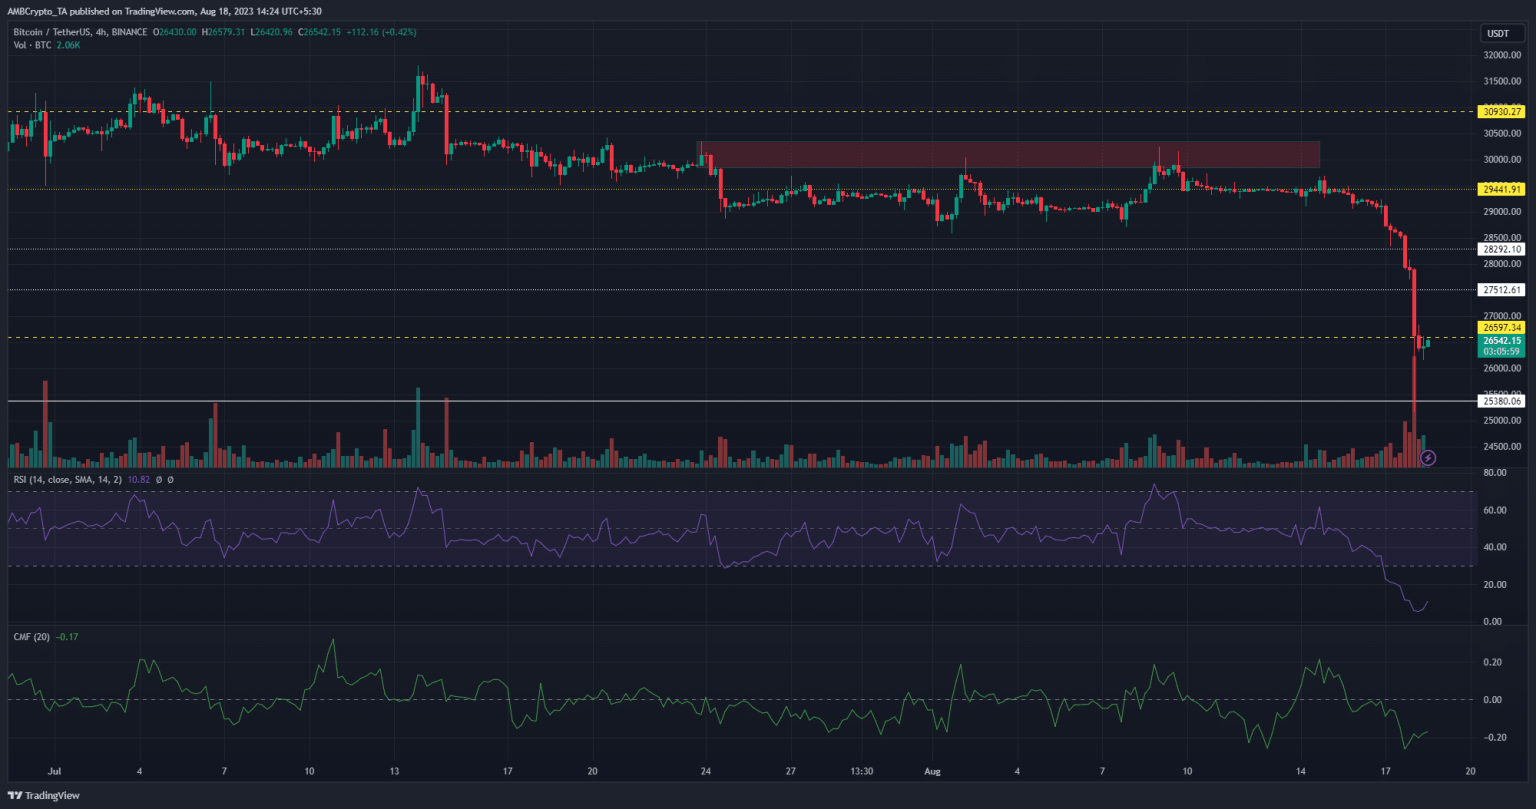The image size is (1536, 809).
Task: Click the purple lightning bolt icon
Action: pyautogui.click(x=1428, y=457)
